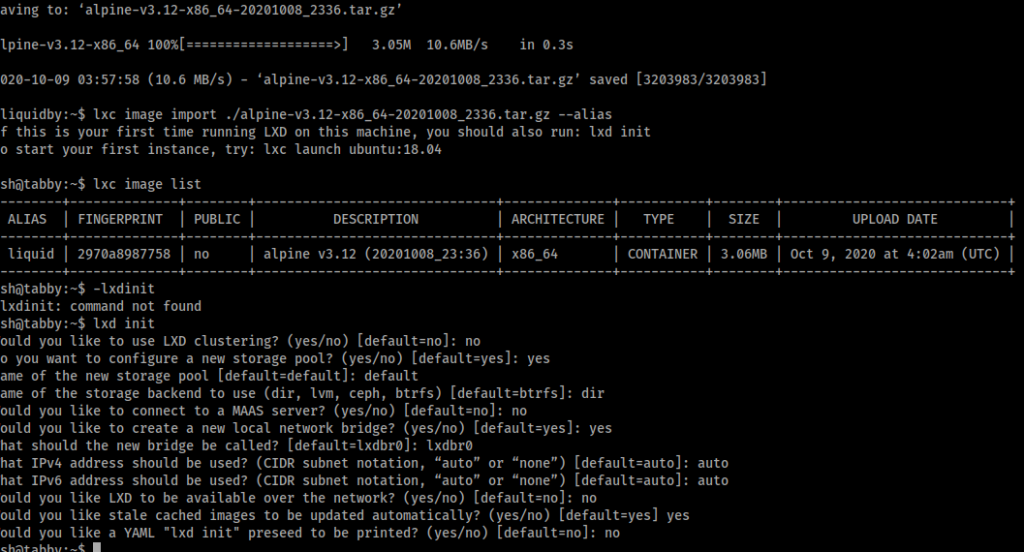
Task: Click the terminal cursor at the last prompt
Action: coord(97,547)
